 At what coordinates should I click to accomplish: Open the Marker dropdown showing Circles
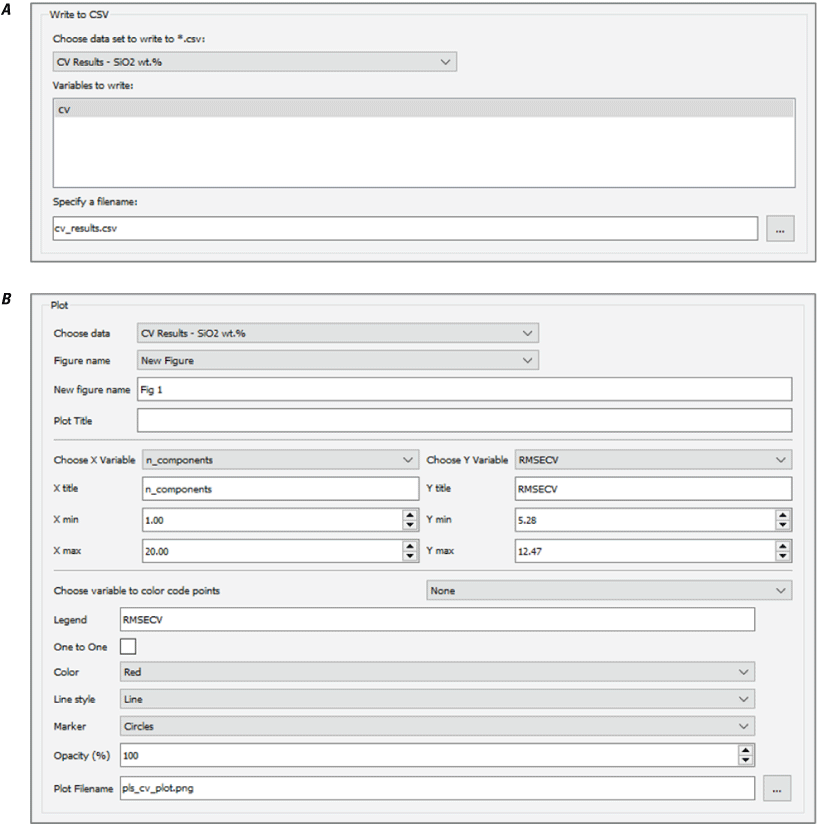click(436, 726)
